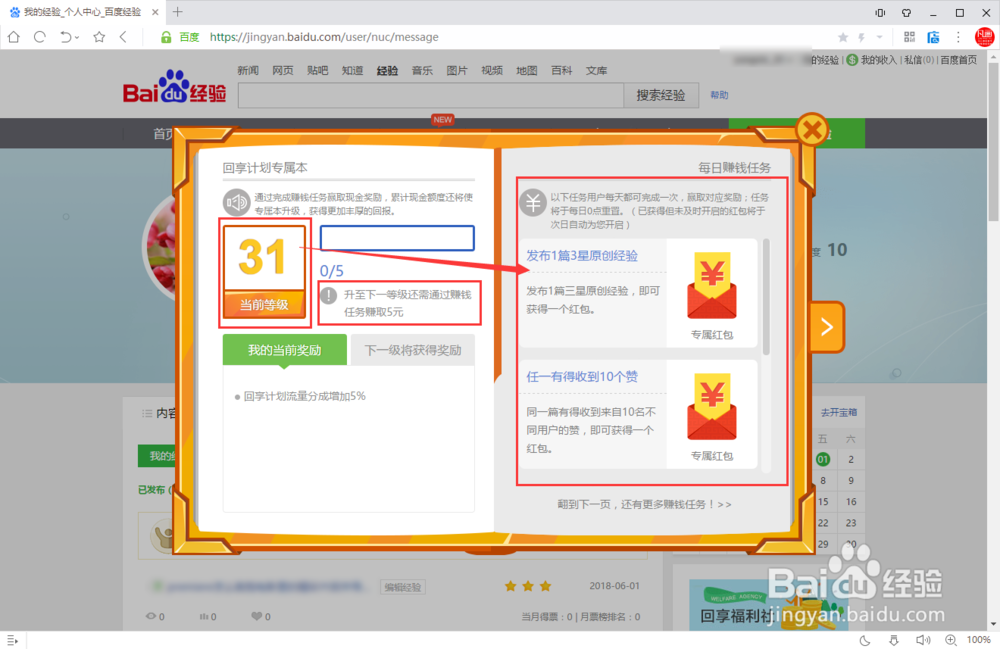Viewport: 1000px width, 649px height.
Task: Open the 网页 nav link
Action: tap(283, 70)
